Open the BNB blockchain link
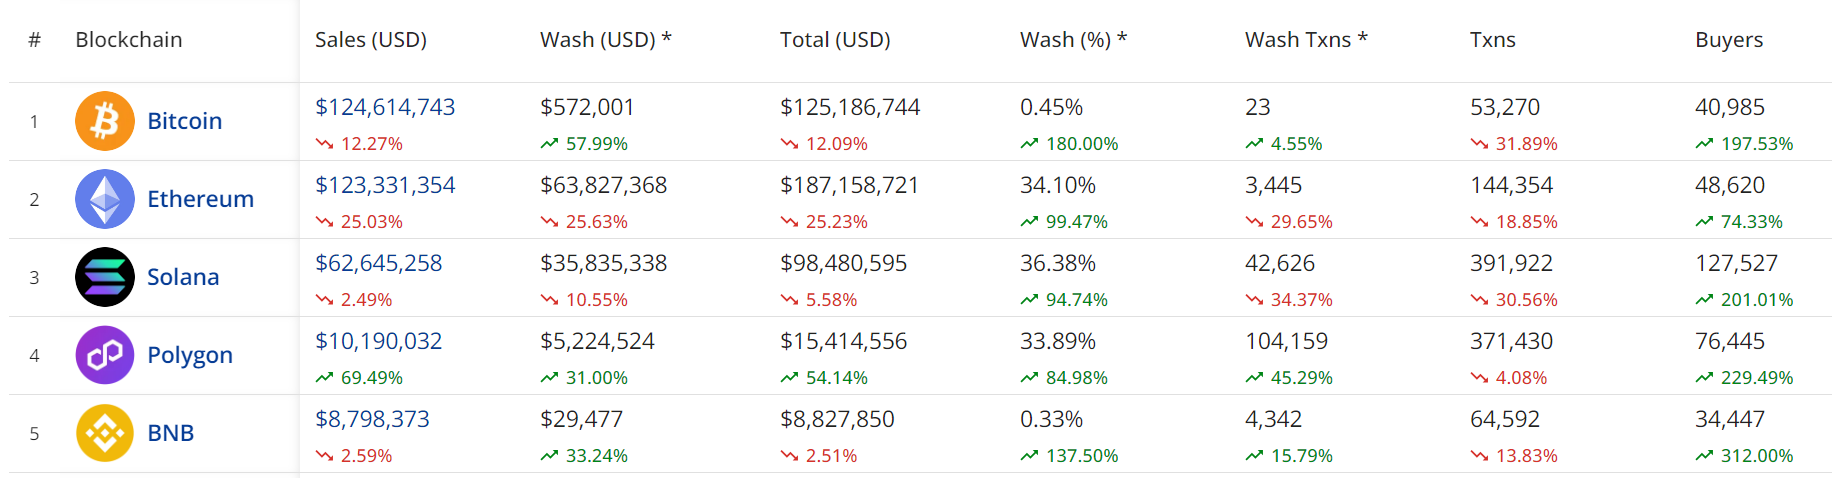Image resolution: width=1836 pixels, height=478 pixels. 171,433
